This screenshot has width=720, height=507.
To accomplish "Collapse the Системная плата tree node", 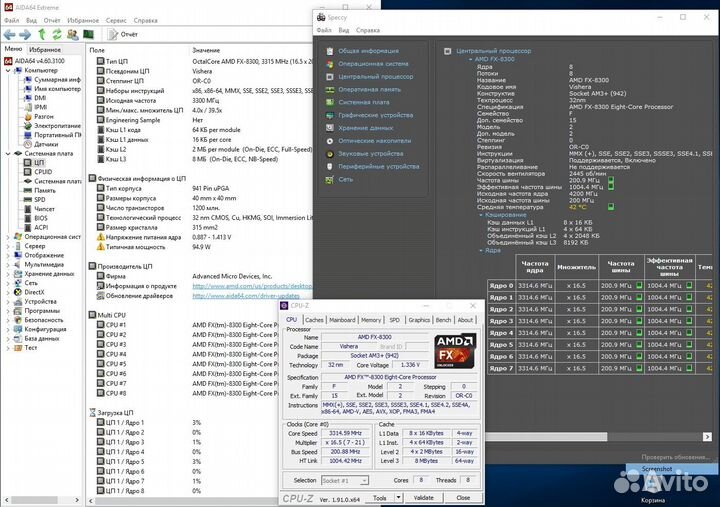I will (x=8, y=153).
